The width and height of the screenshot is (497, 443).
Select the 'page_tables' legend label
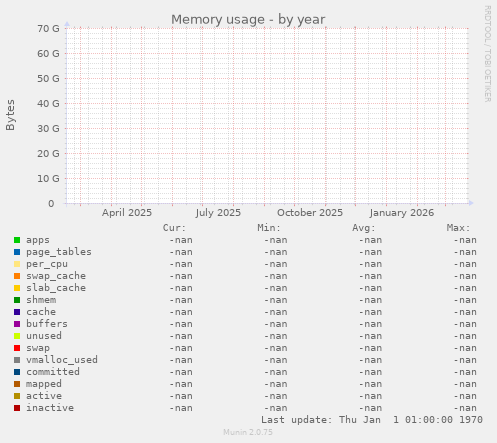pos(59,252)
